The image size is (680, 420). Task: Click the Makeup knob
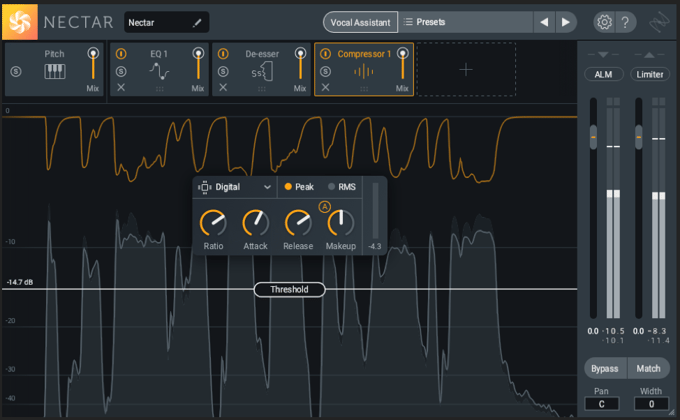click(341, 223)
